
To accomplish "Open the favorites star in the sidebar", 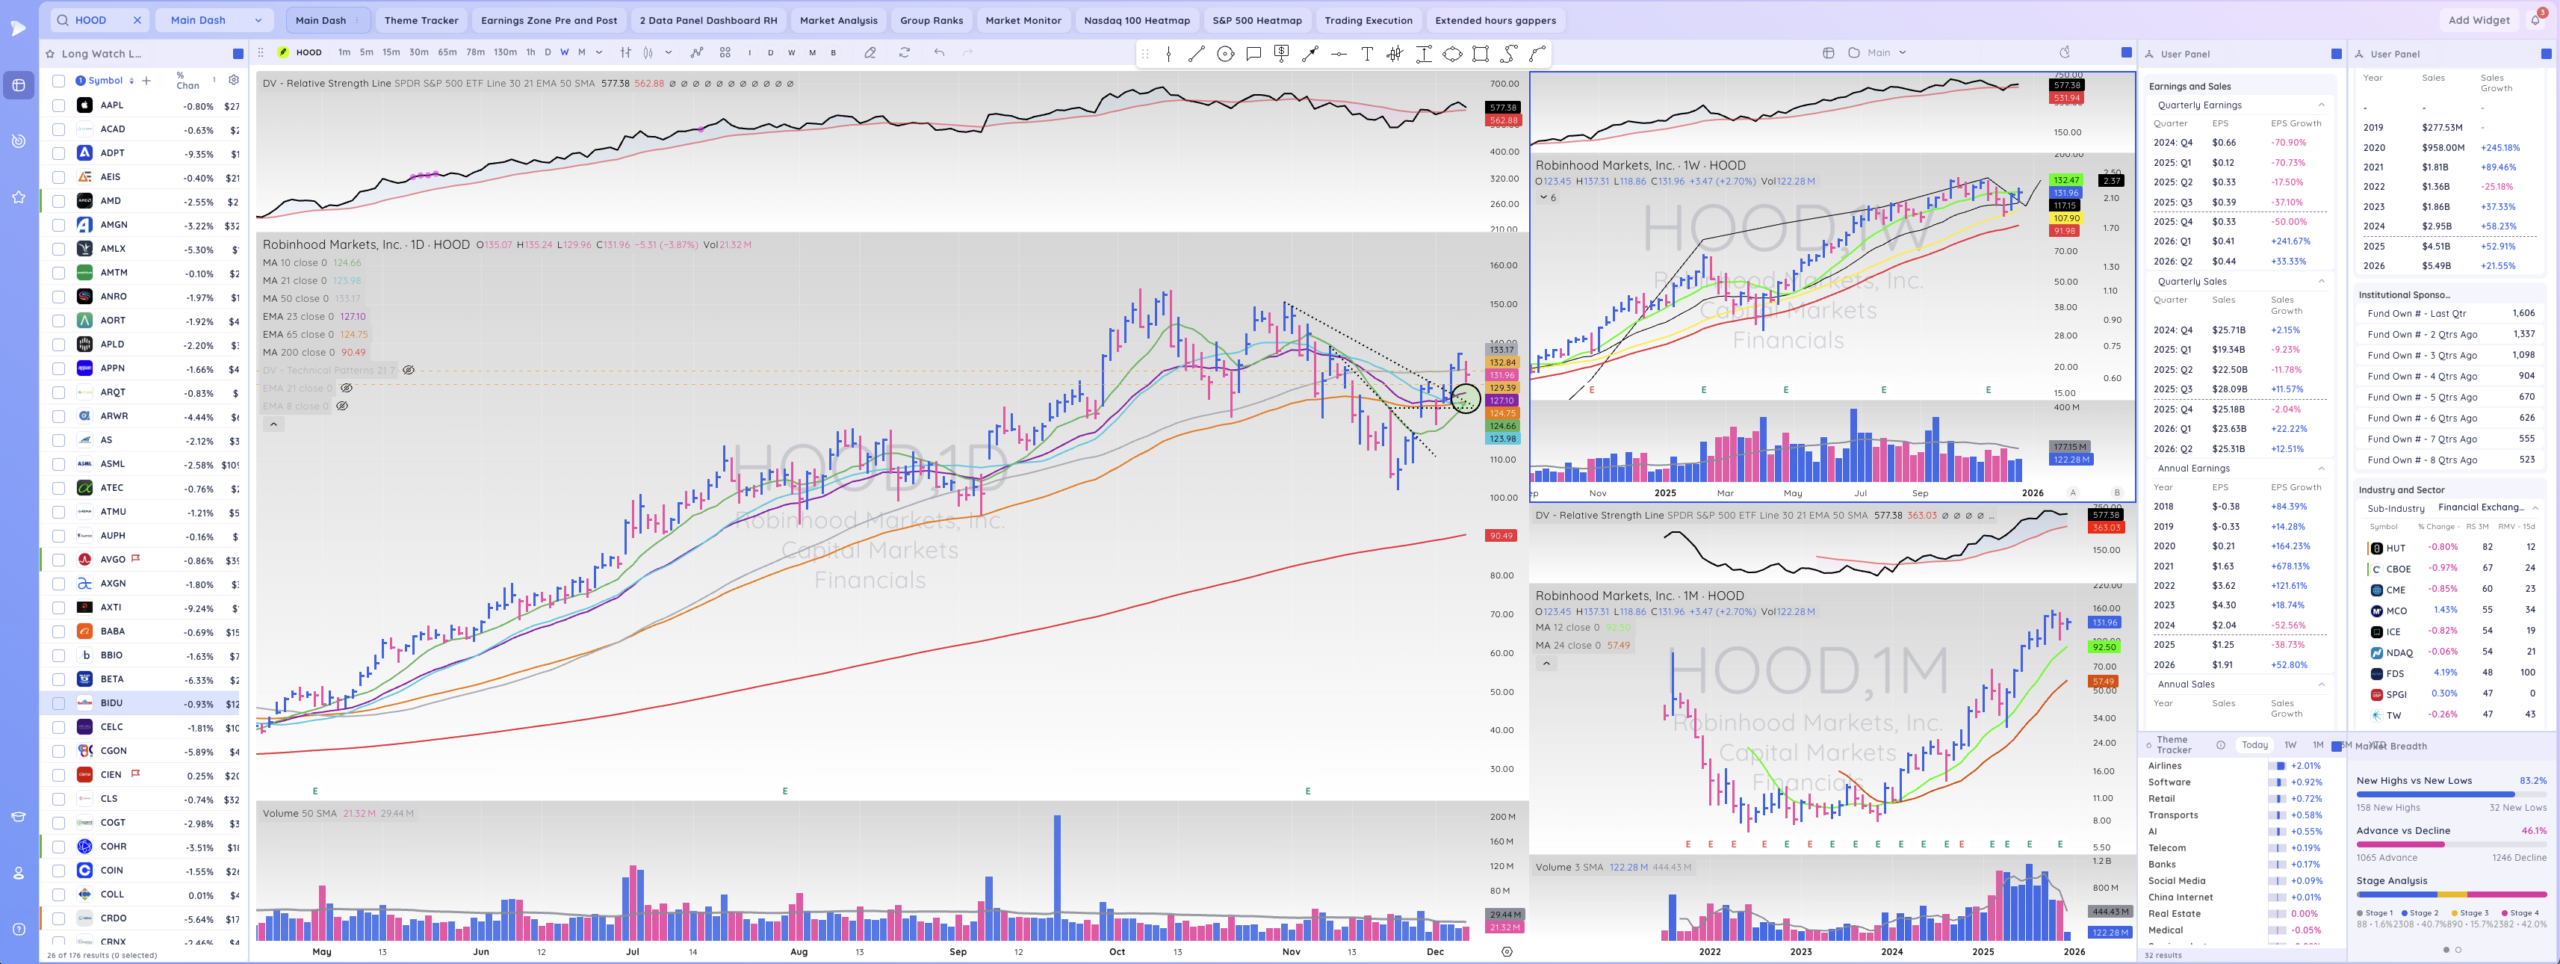I will tap(18, 198).
